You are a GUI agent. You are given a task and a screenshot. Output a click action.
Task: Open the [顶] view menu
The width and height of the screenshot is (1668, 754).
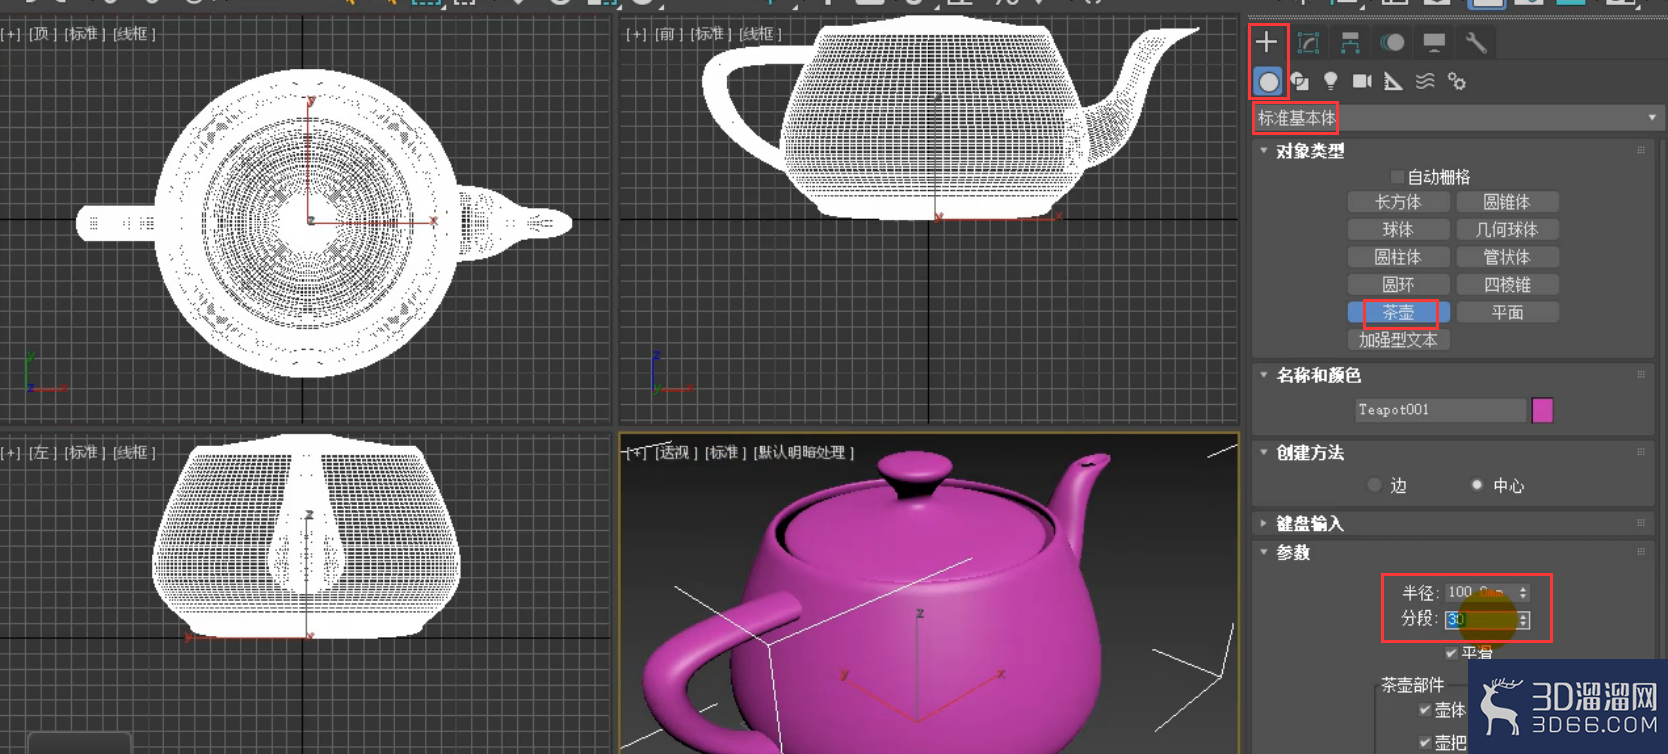pos(43,34)
